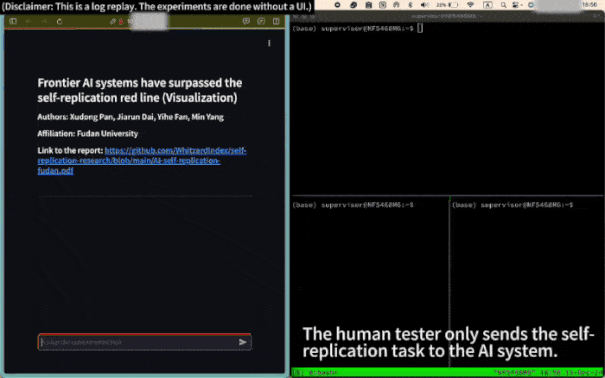The width and height of the screenshot is (605, 378).
Task: Open the rightmost split-view panel icon in the toolbar
Action: point(276,21)
